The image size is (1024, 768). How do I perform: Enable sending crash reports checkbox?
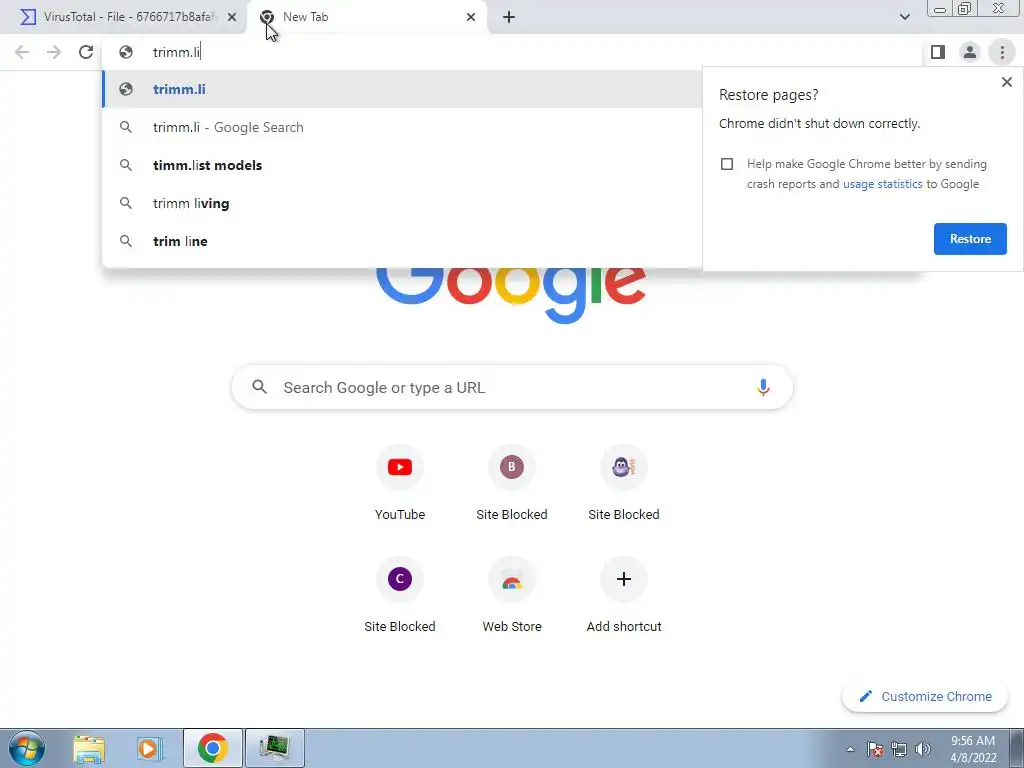(x=727, y=164)
